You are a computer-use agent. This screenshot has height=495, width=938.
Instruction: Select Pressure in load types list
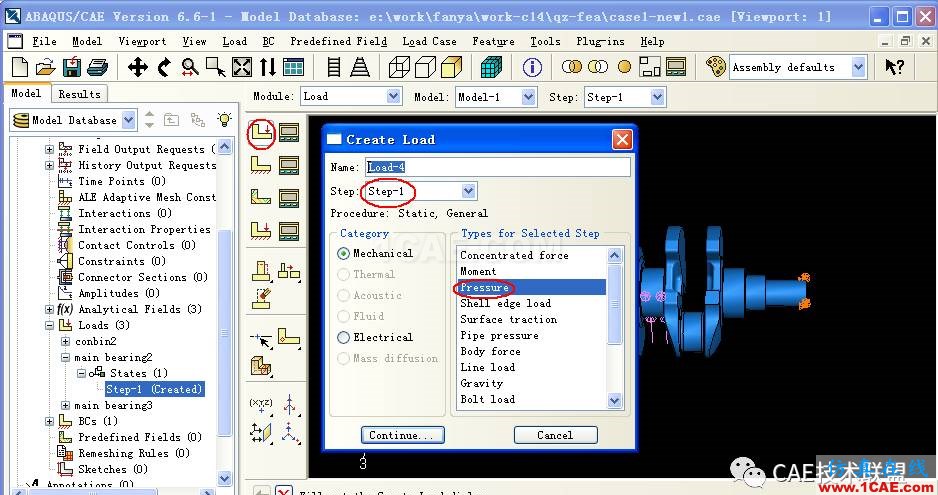click(x=531, y=288)
